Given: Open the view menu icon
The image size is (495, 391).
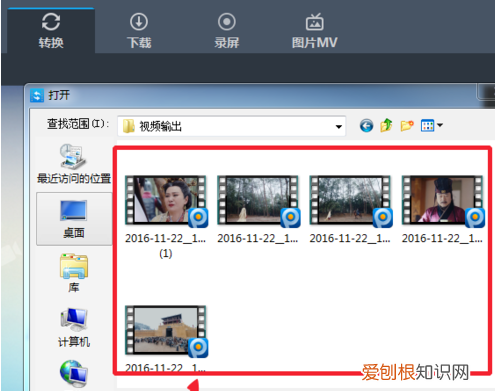Looking at the screenshot, I should pyautogui.click(x=427, y=125).
